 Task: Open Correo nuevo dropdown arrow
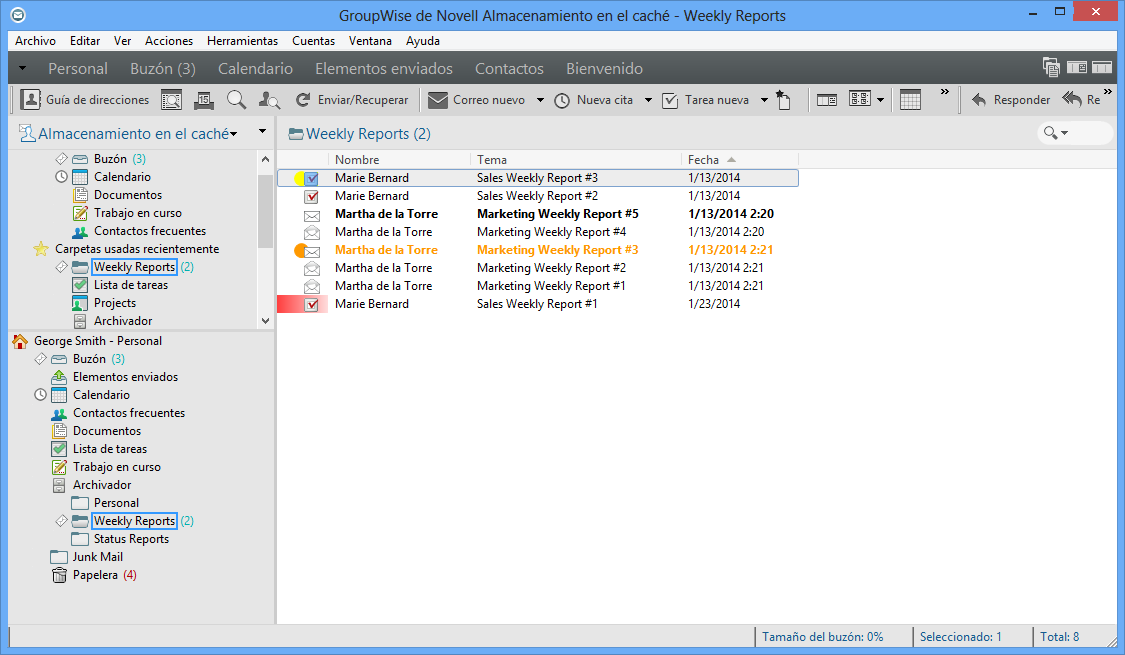(x=540, y=100)
